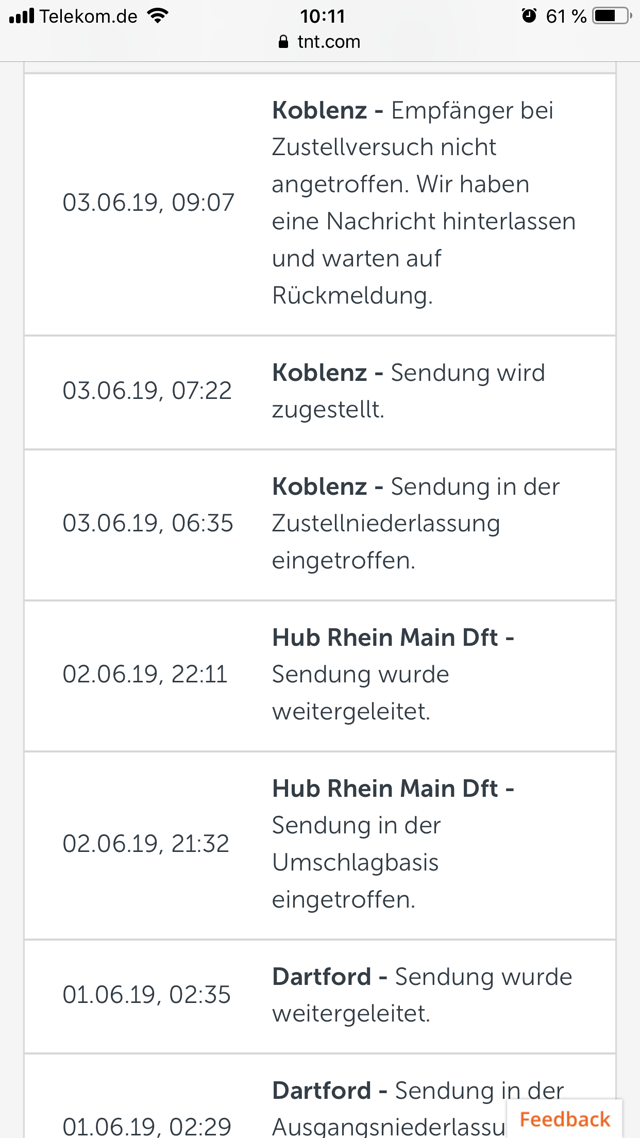Select Hub Rhein Main Umschlagbasis eingetroffen entry
This screenshot has width=640, height=1138.
[x=393, y=844]
